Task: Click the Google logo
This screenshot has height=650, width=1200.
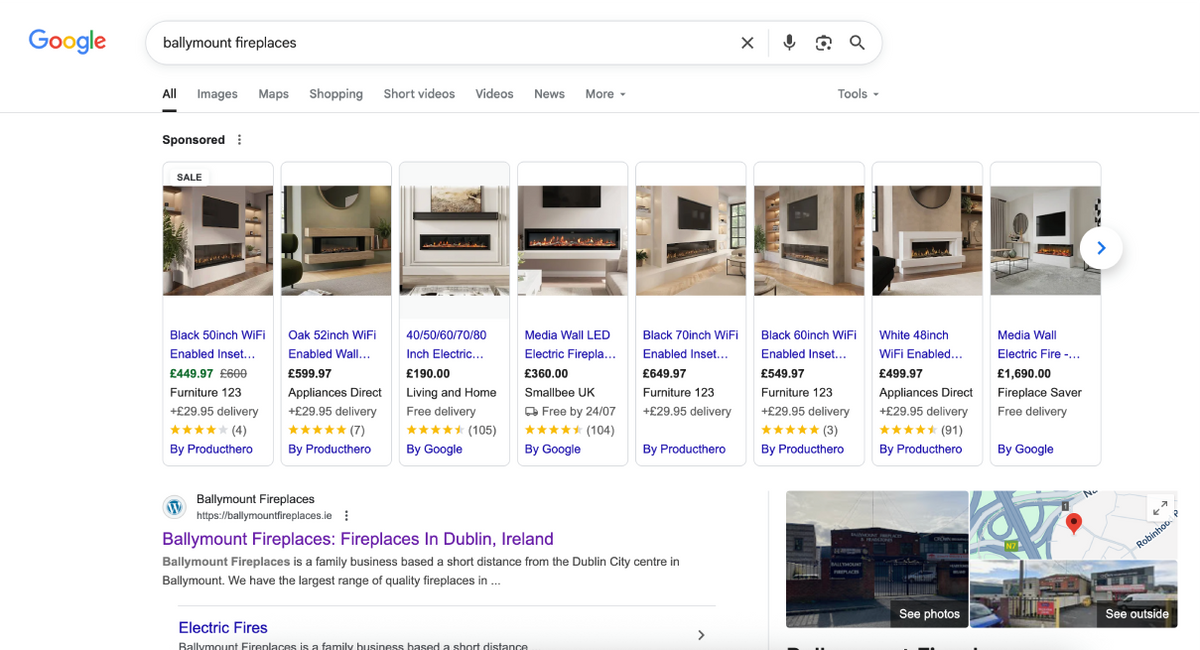Action: (x=67, y=41)
